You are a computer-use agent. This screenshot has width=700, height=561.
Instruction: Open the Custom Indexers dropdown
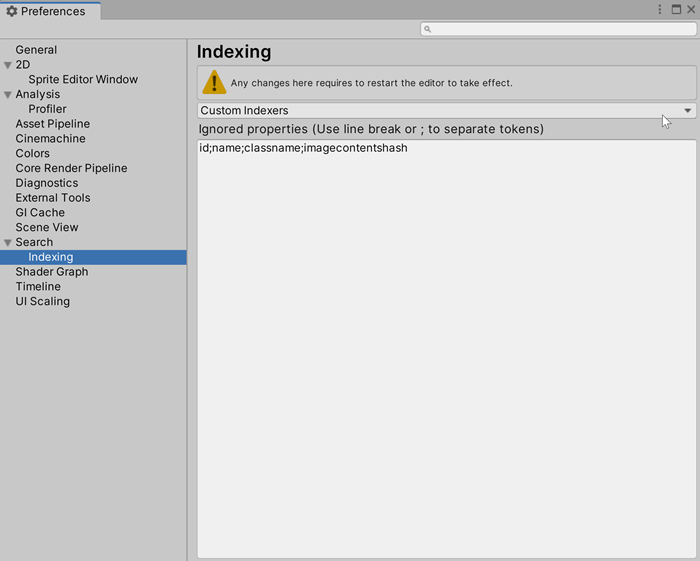[x=446, y=110]
